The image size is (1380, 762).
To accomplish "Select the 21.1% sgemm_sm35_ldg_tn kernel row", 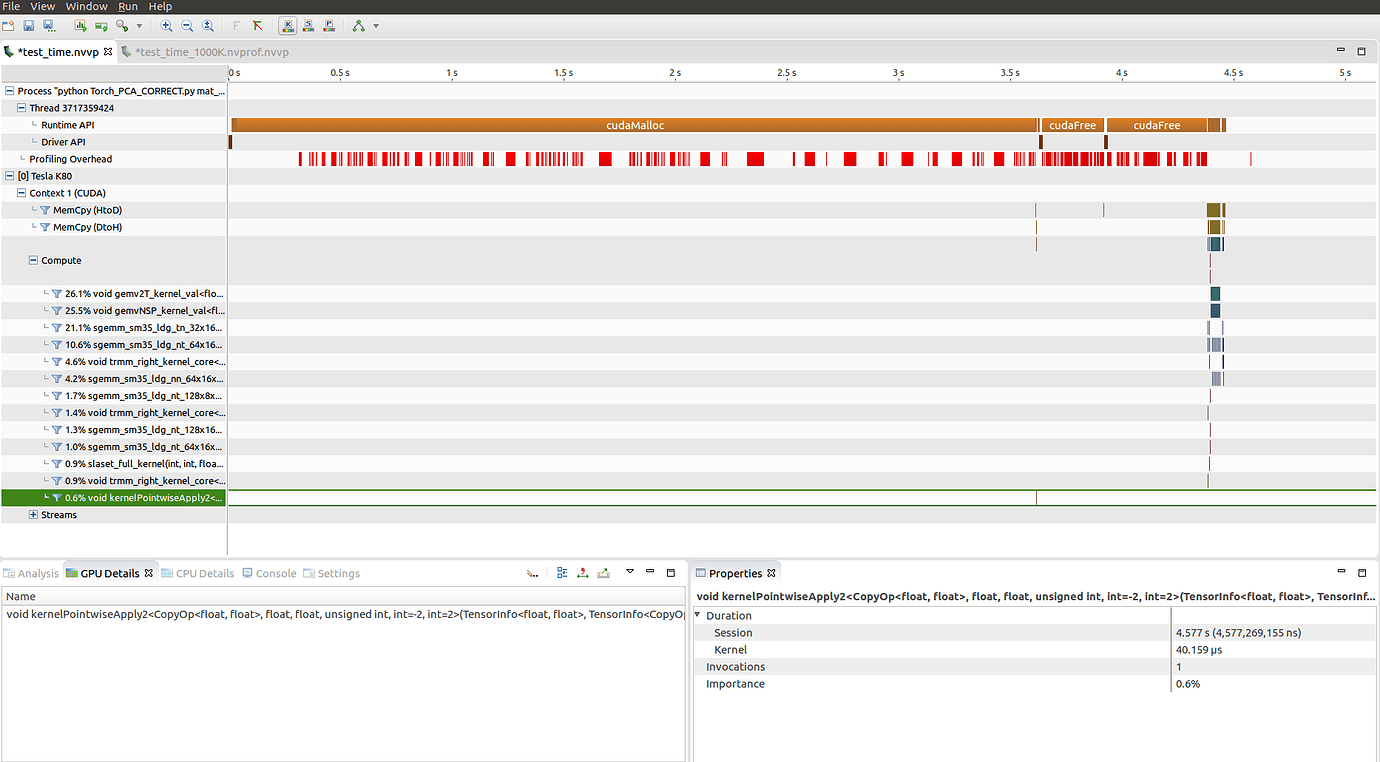I will pos(144,328).
